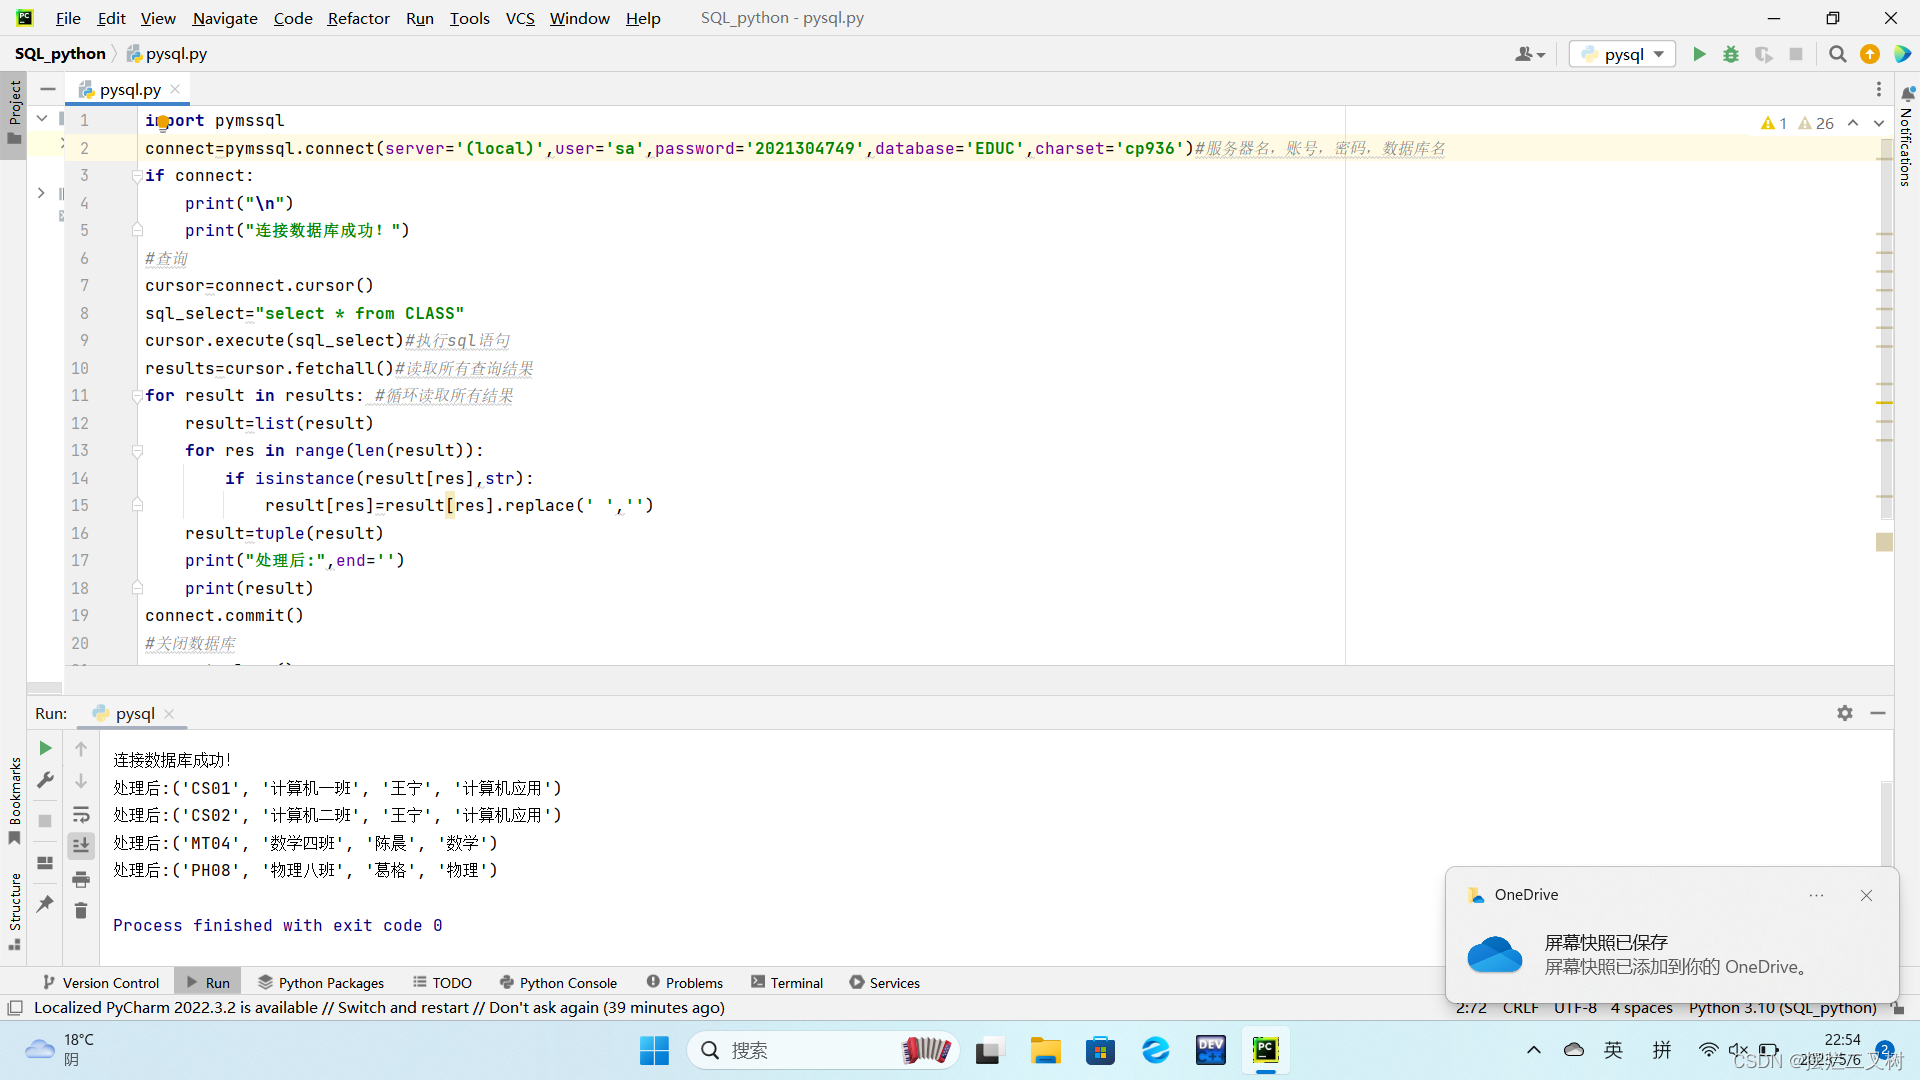Screen dimensions: 1920x1080
Task: Open the pysql run configuration dropdown
Action: [x=1624, y=54]
